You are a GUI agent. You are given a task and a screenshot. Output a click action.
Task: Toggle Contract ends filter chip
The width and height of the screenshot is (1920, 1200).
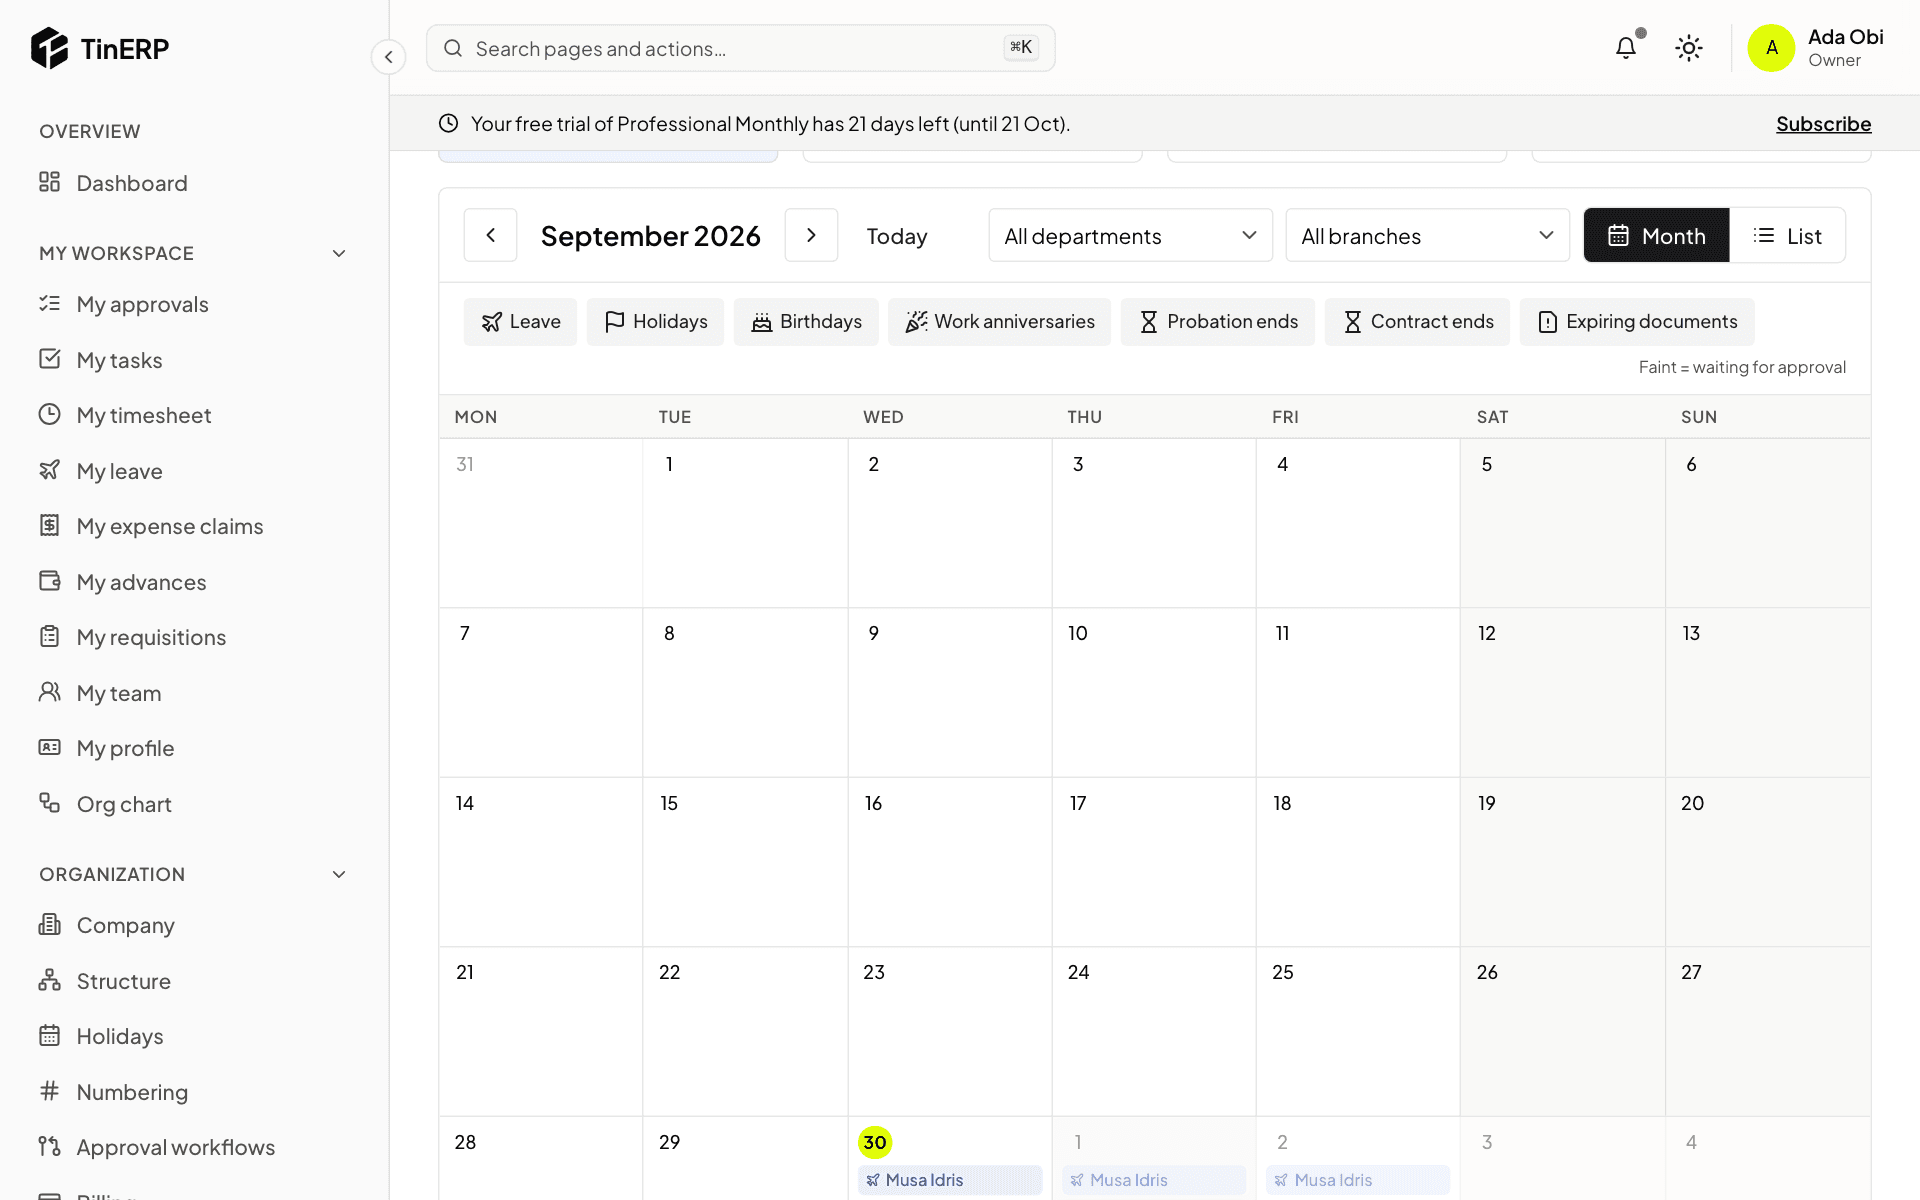pos(1417,322)
